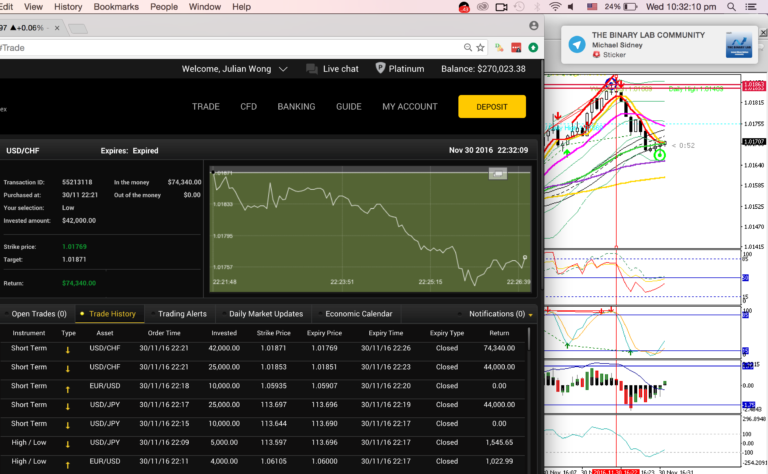Screen dimensions: 768x474
Task: Click the up arrow of the EUR/USD 10,000.00 trade
Action: pos(68,389)
